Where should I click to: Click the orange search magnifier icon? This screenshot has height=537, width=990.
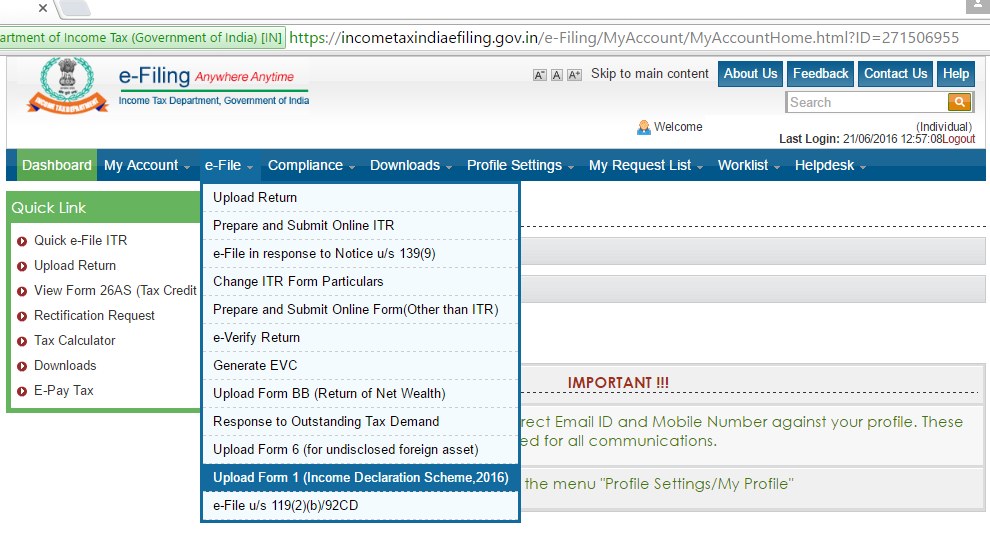[959, 102]
